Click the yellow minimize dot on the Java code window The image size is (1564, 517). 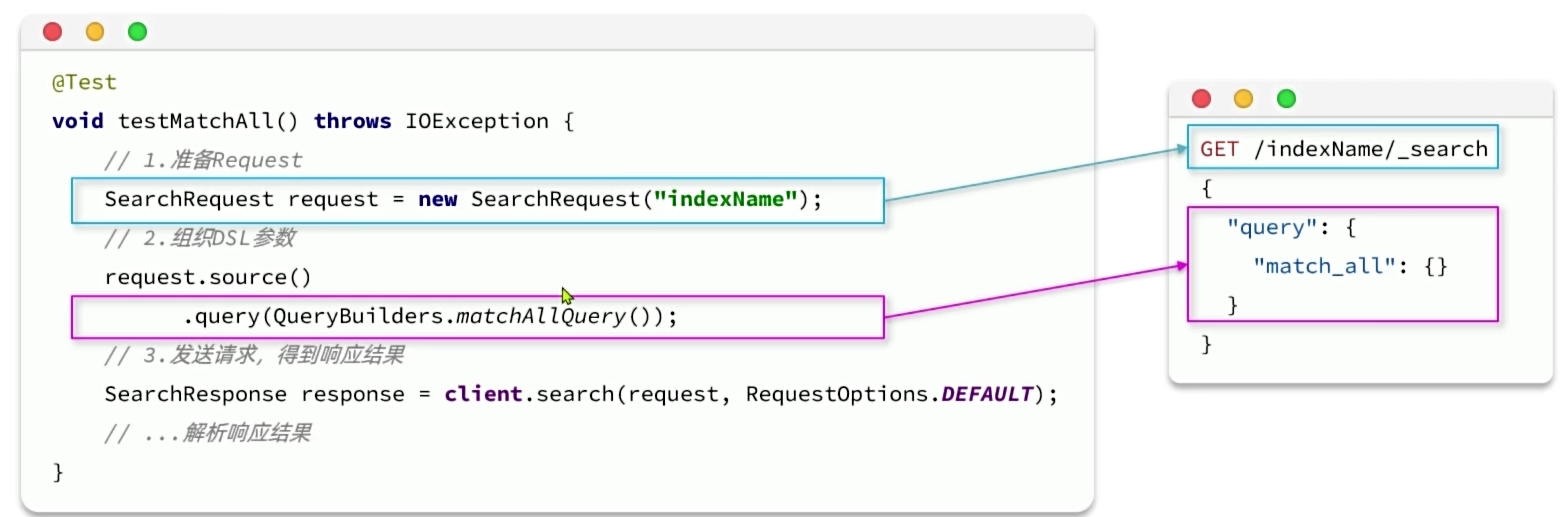click(95, 32)
